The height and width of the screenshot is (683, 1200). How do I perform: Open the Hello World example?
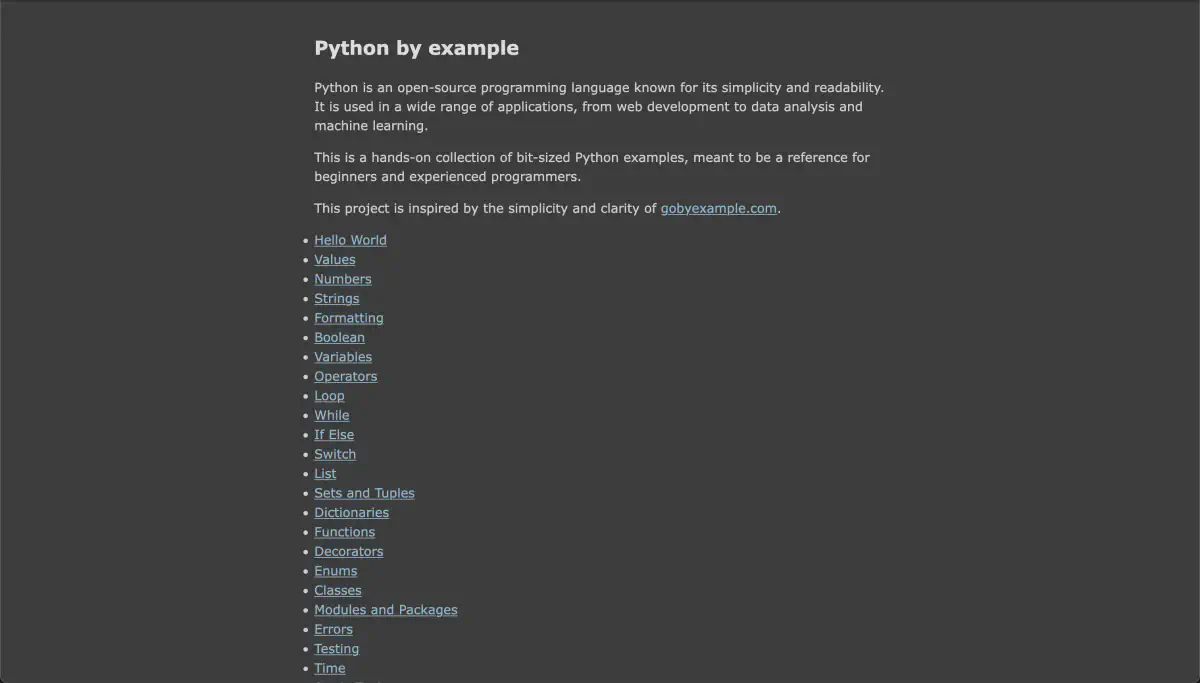(x=350, y=240)
